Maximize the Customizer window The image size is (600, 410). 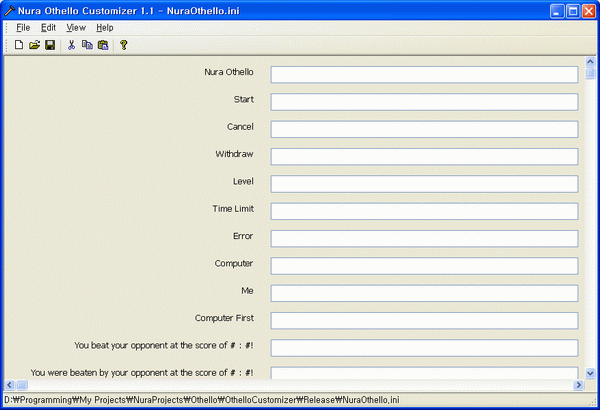pyautogui.click(x=573, y=11)
